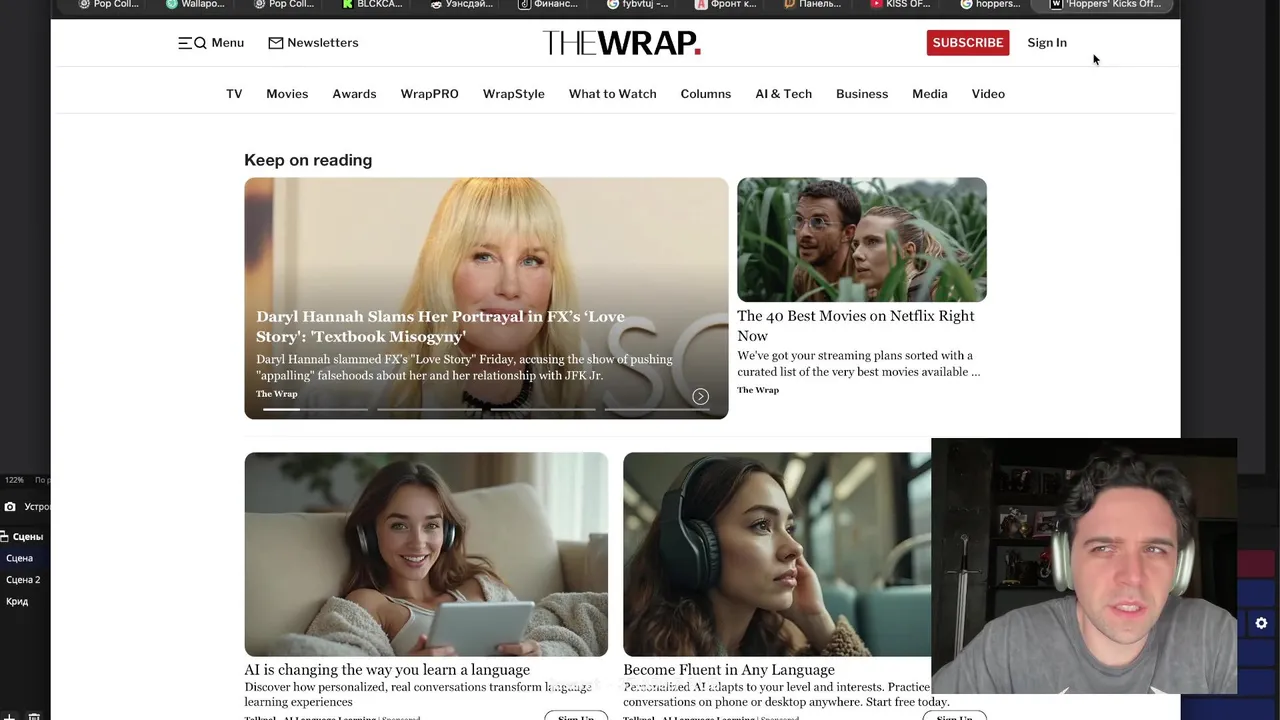Open the TV section
Viewport: 1280px width, 720px height.
tap(234, 94)
